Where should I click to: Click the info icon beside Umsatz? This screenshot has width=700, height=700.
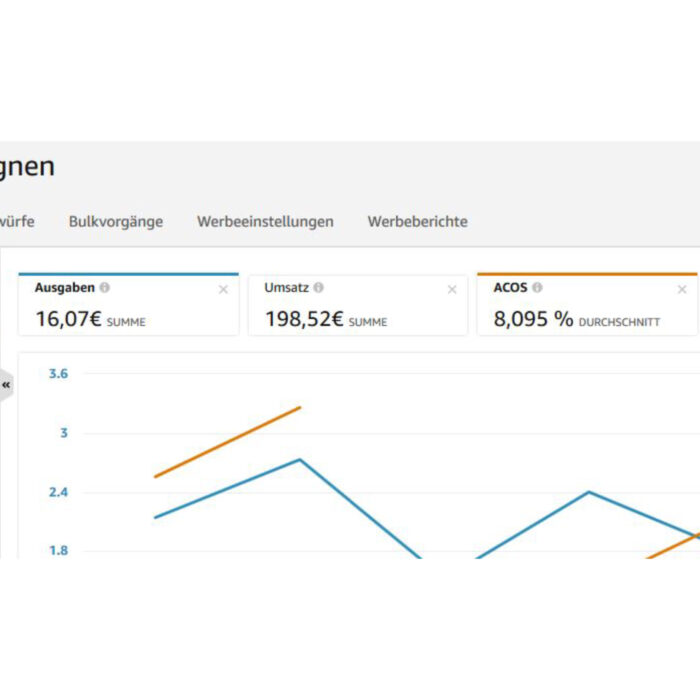(318, 288)
